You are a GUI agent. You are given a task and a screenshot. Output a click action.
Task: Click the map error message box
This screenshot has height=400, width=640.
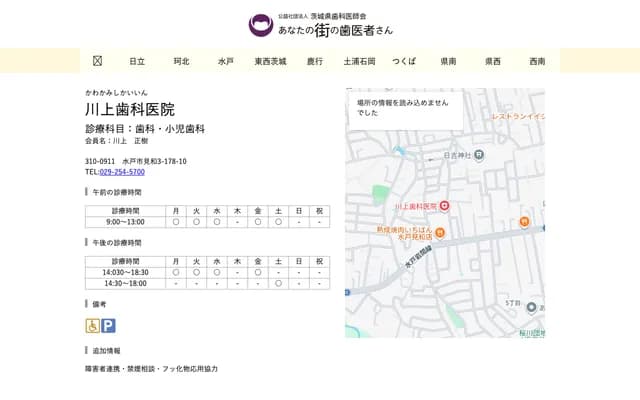[x=406, y=110]
